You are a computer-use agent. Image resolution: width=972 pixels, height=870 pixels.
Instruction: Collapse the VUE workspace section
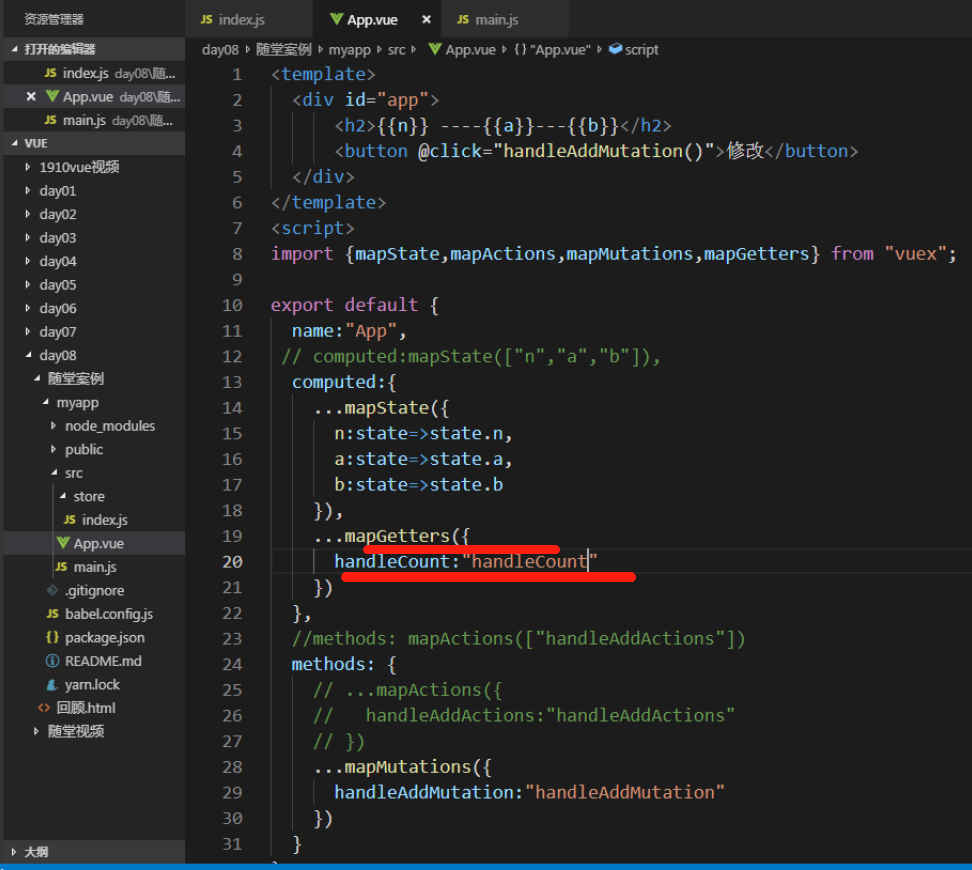pos(14,143)
